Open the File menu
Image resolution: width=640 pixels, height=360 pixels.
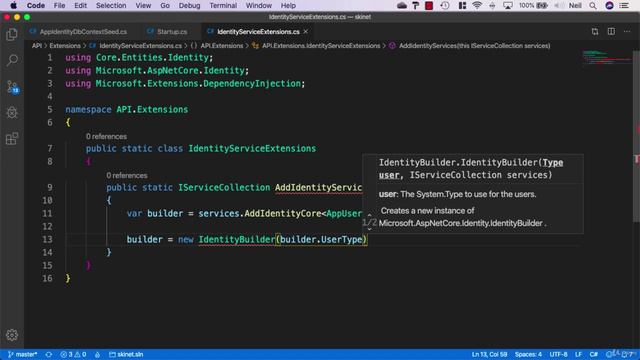[x=59, y=5]
